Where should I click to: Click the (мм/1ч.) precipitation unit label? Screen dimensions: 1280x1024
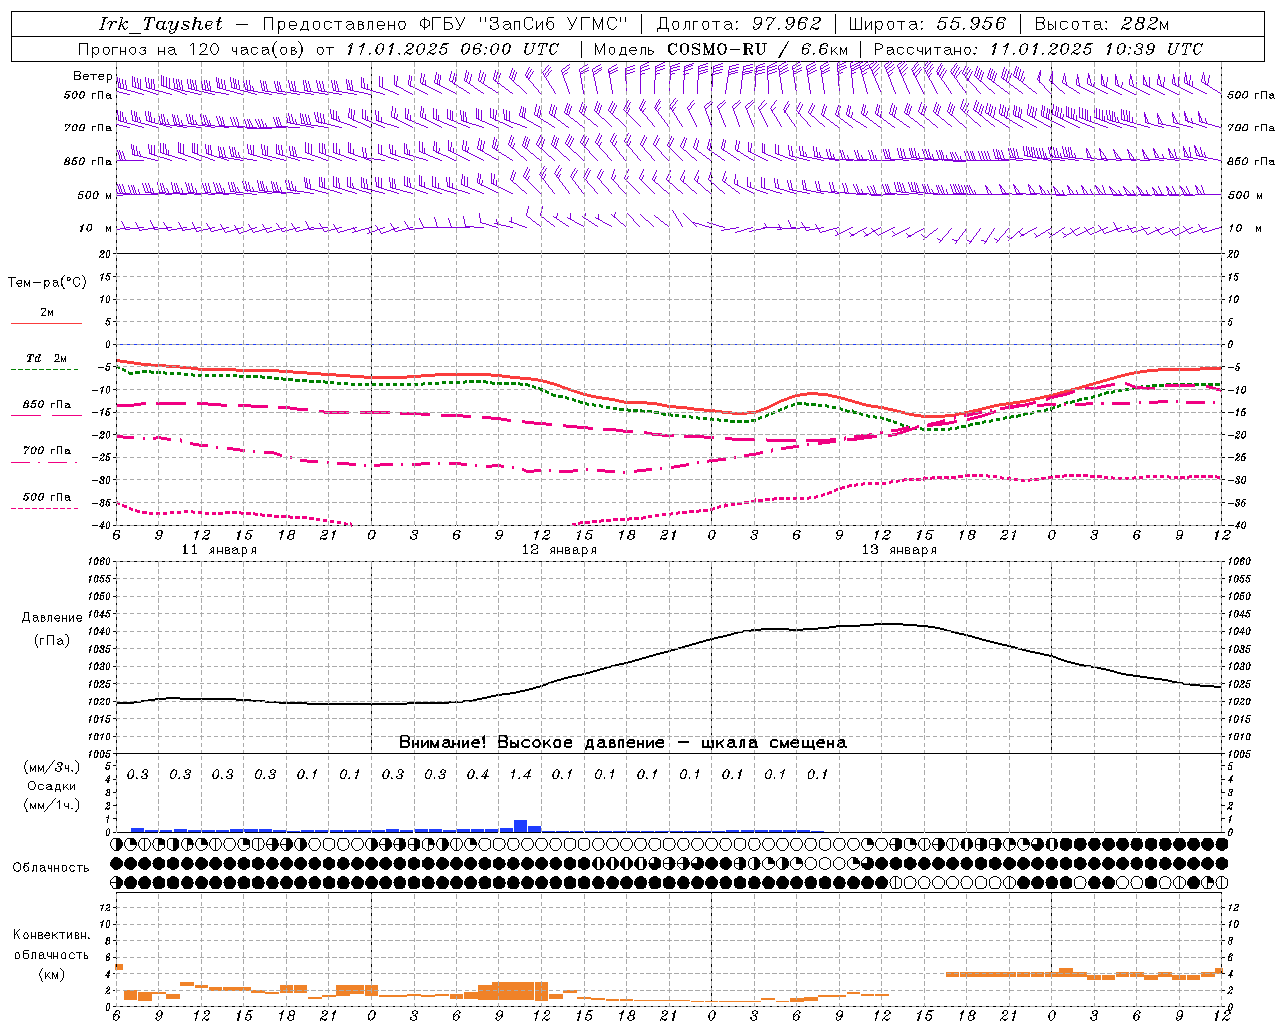click(52, 806)
